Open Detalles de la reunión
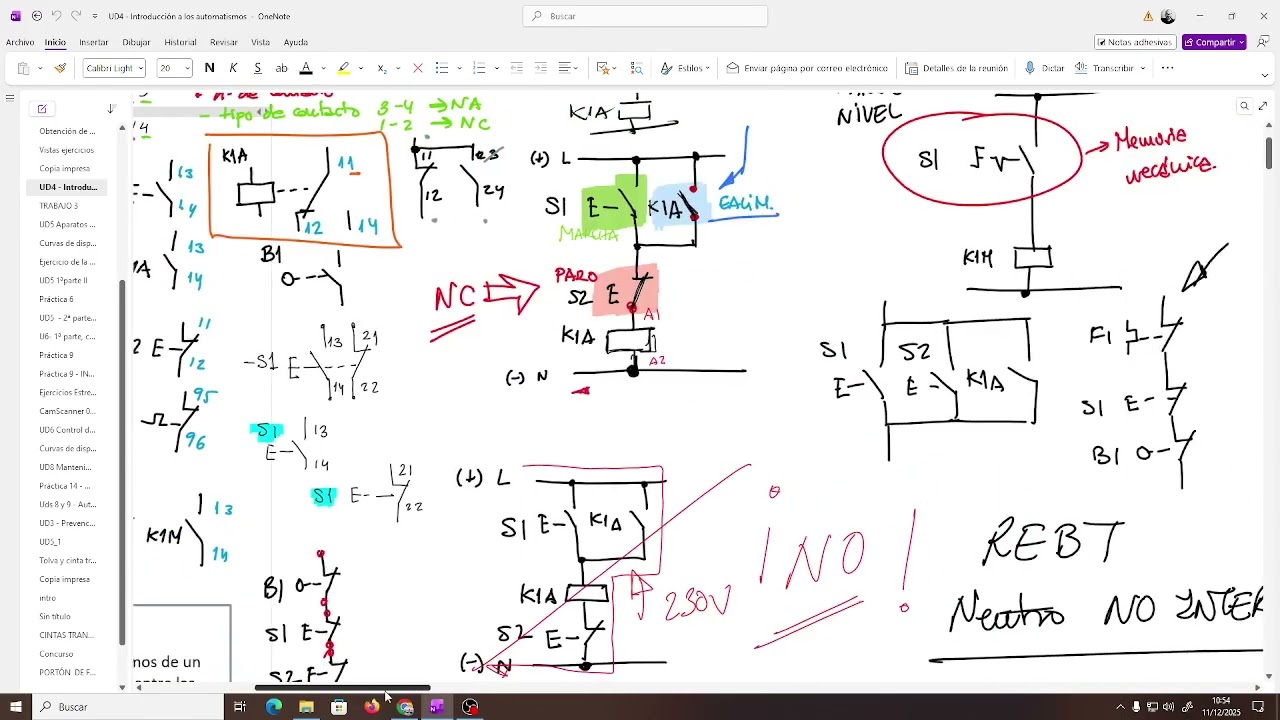The width and height of the screenshot is (1280, 720). tap(957, 68)
